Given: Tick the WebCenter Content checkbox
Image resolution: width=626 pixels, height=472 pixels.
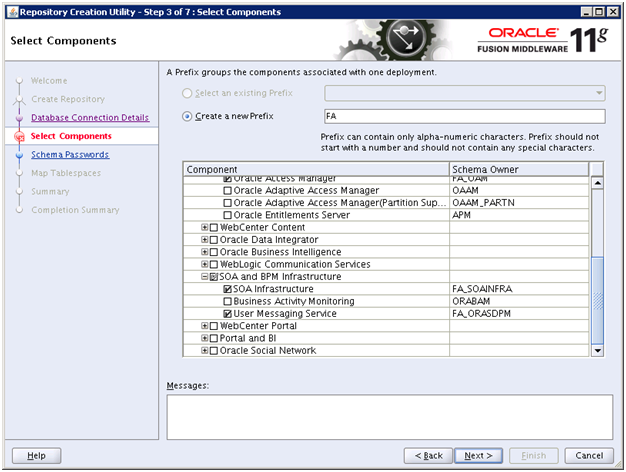Looking at the screenshot, I should [x=214, y=228].
